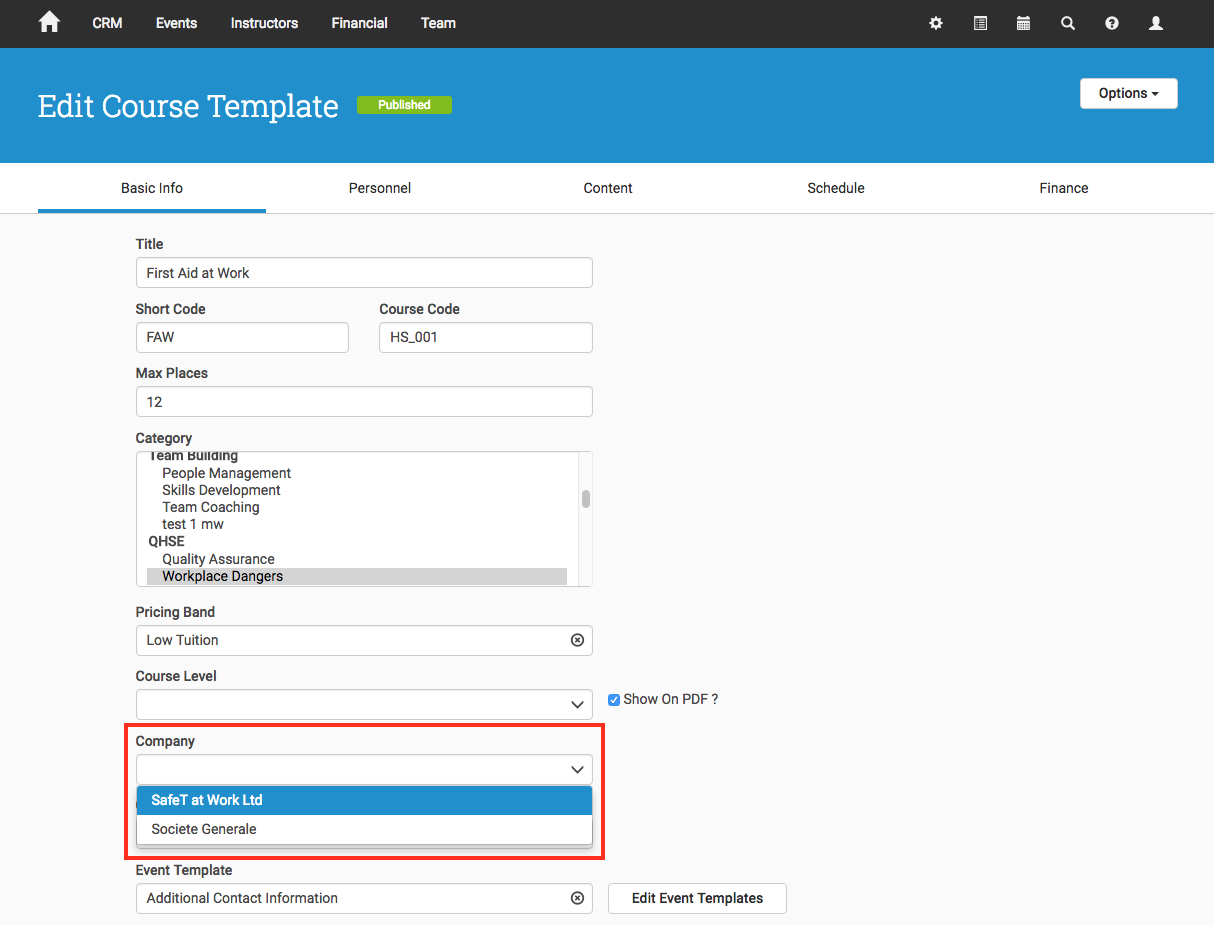1214x925 pixels.
Task: Toggle the Show On PDF checkbox
Action: click(614, 700)
